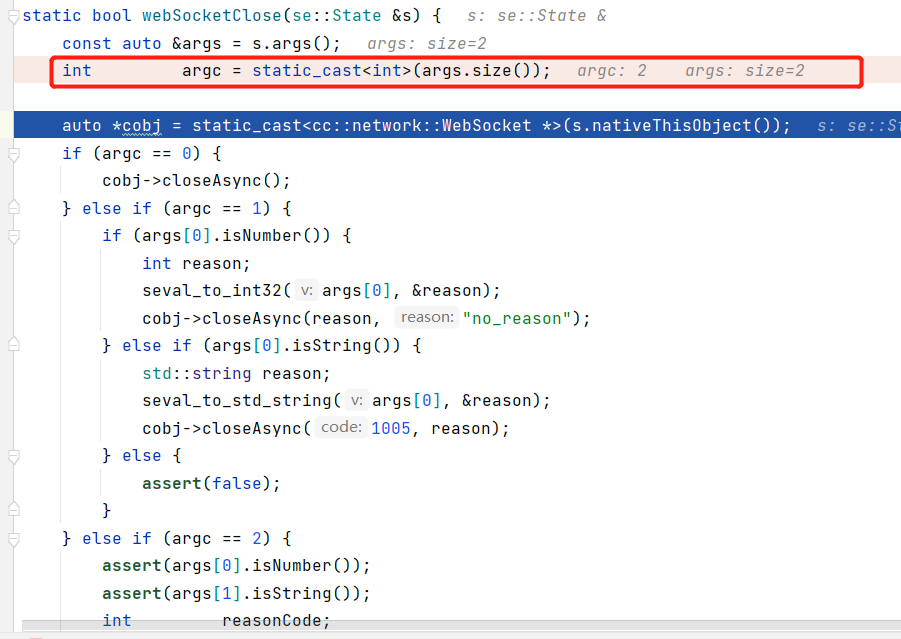
Task: Click inline value 'args: size=2' after s.args()
Action: 427,44
